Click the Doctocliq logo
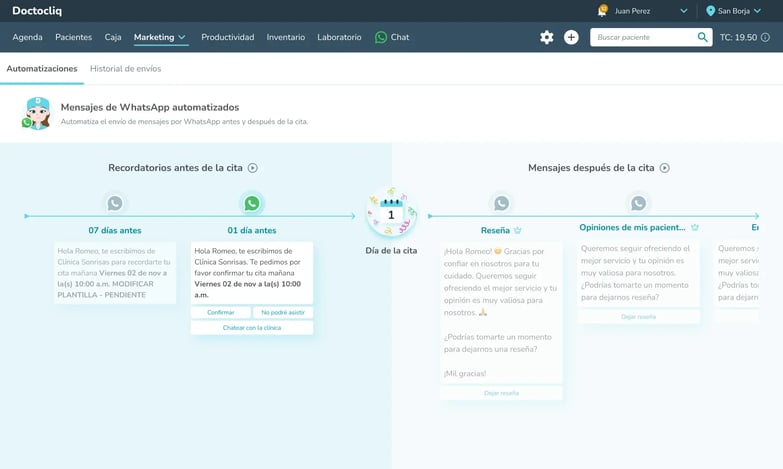783x469 pixels. tap(37, 10)
